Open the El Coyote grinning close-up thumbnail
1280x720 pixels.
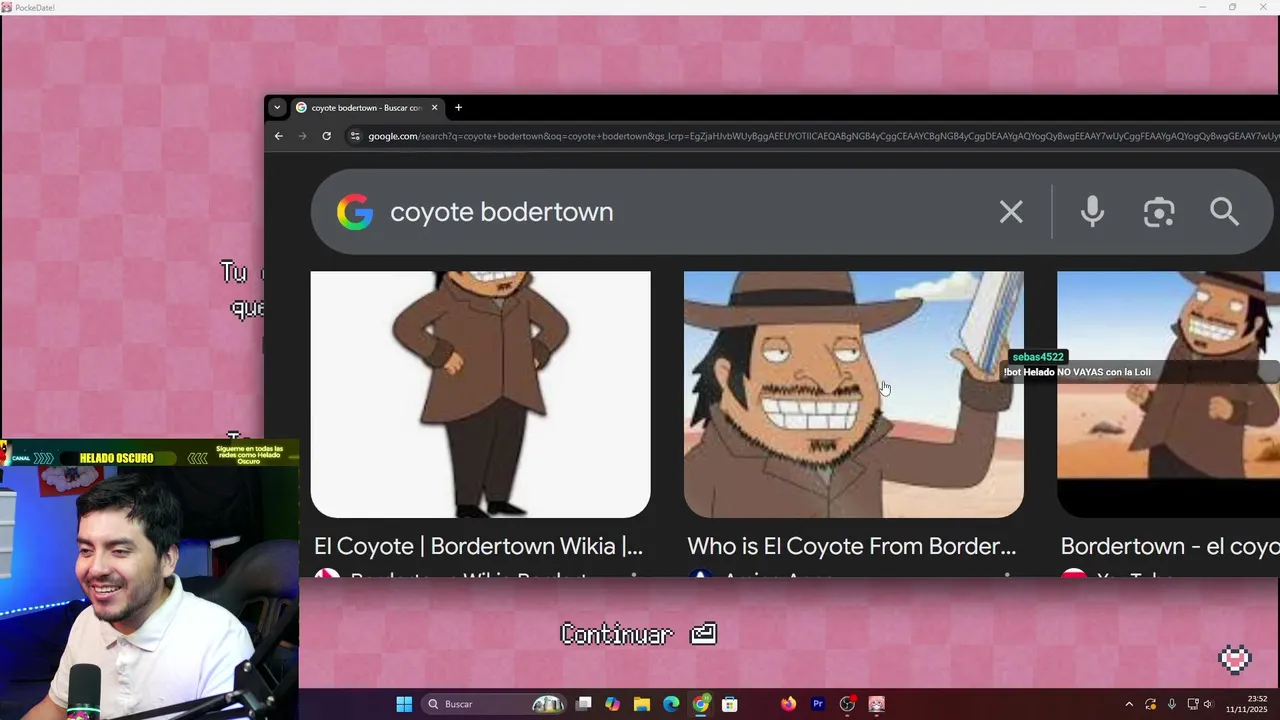coord(853,394)
